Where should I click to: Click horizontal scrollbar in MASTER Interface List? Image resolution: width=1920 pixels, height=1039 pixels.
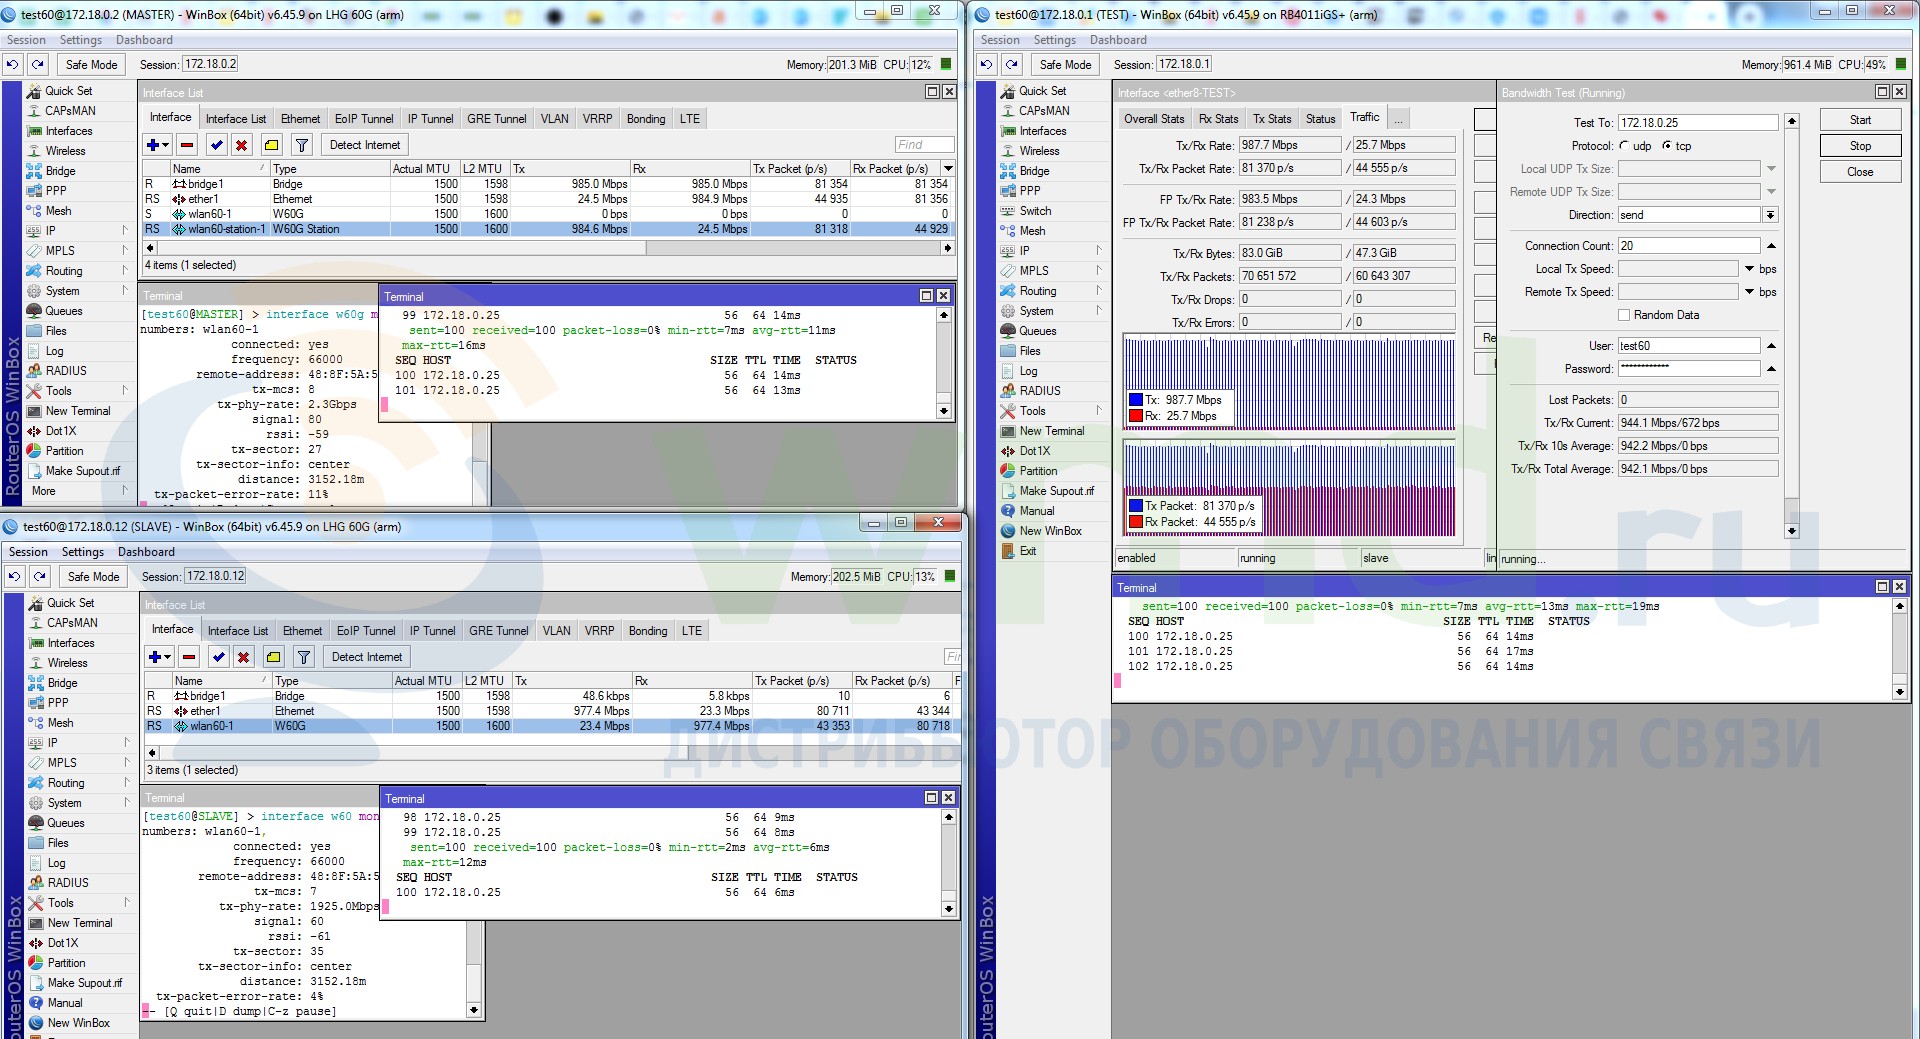[550, 247]
